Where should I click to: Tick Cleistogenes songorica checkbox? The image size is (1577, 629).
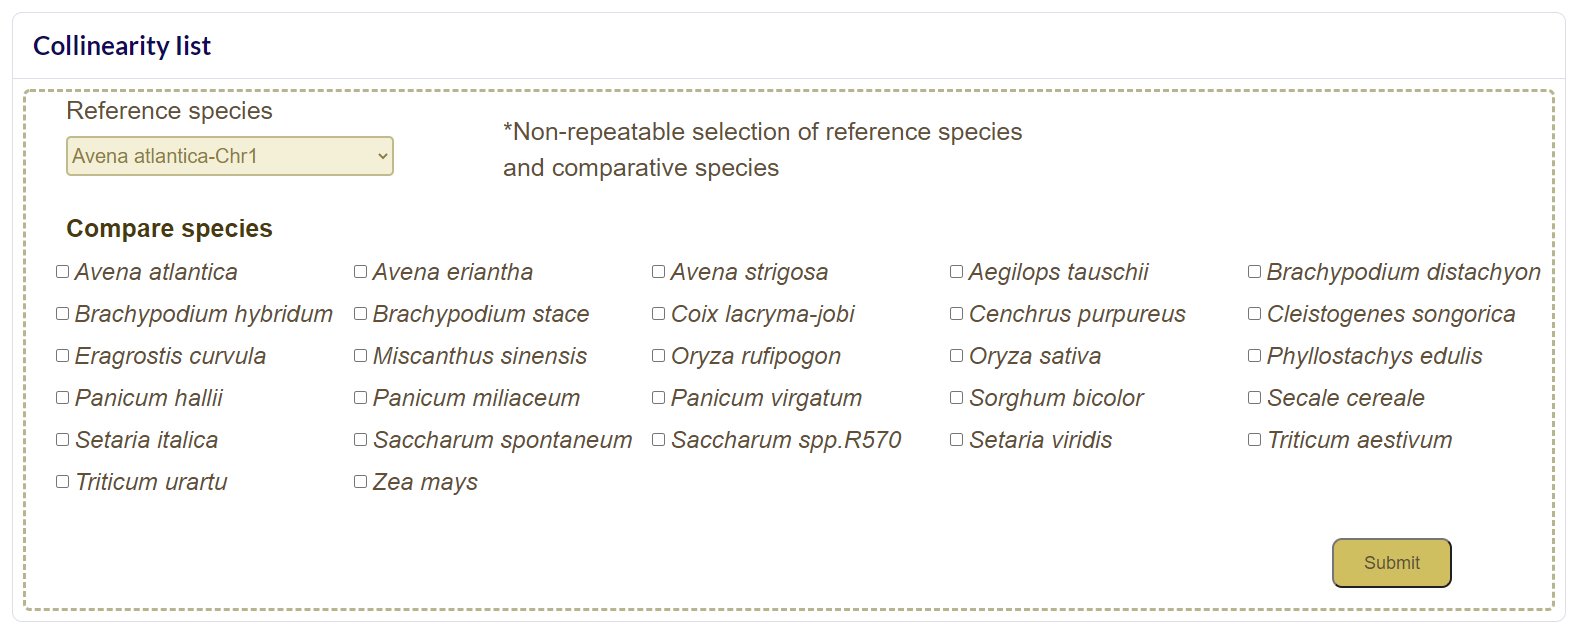(1255, 314)
